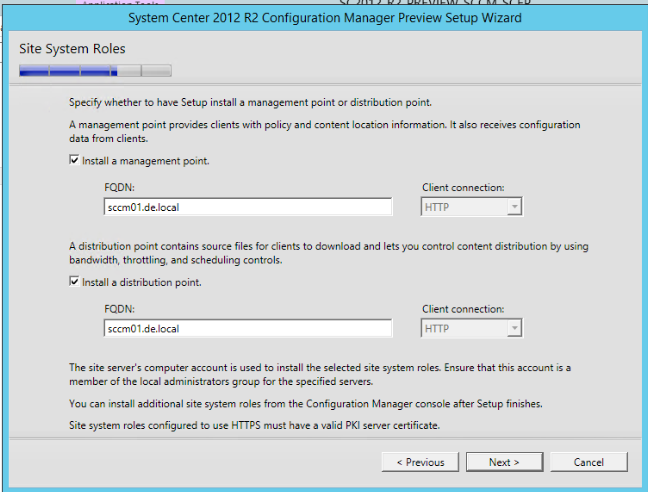Click the distribution point 'Client connection' label
The height and width of the screenshot is (492, 648).
click(464, 309)
